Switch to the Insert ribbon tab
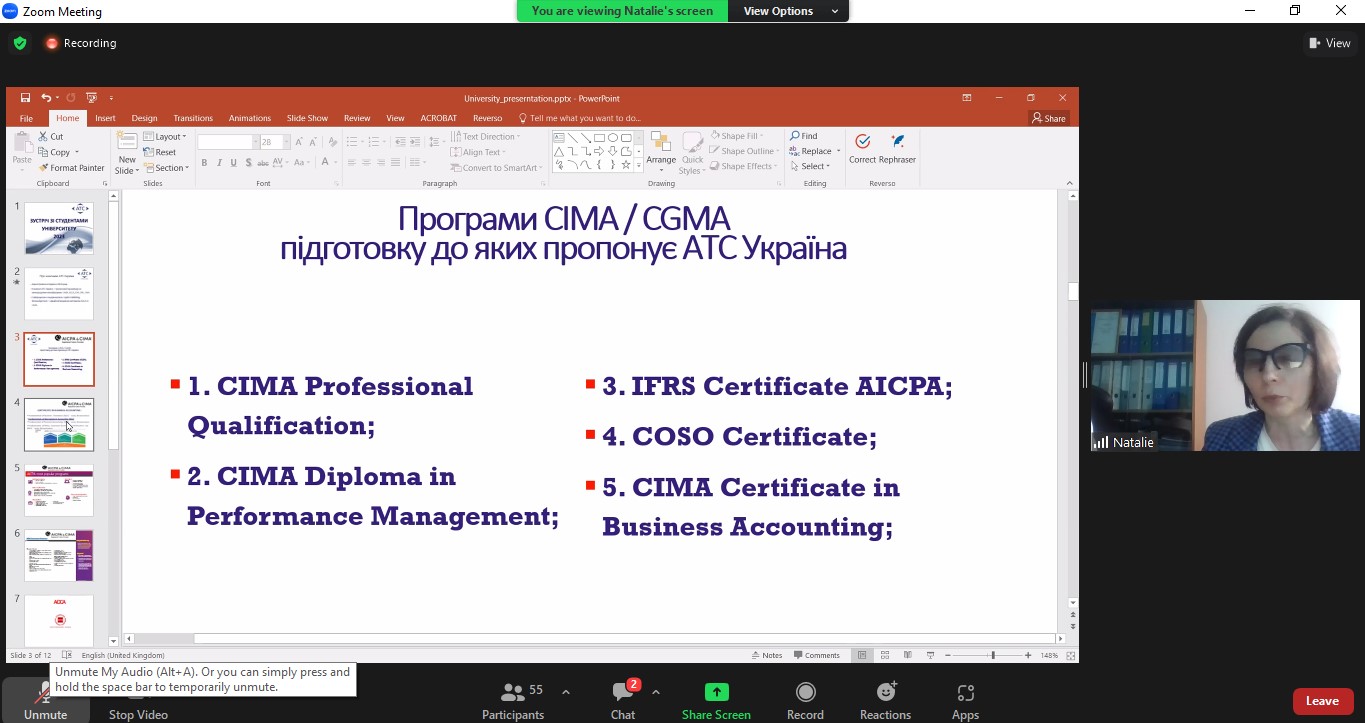 tap(105, 118)
